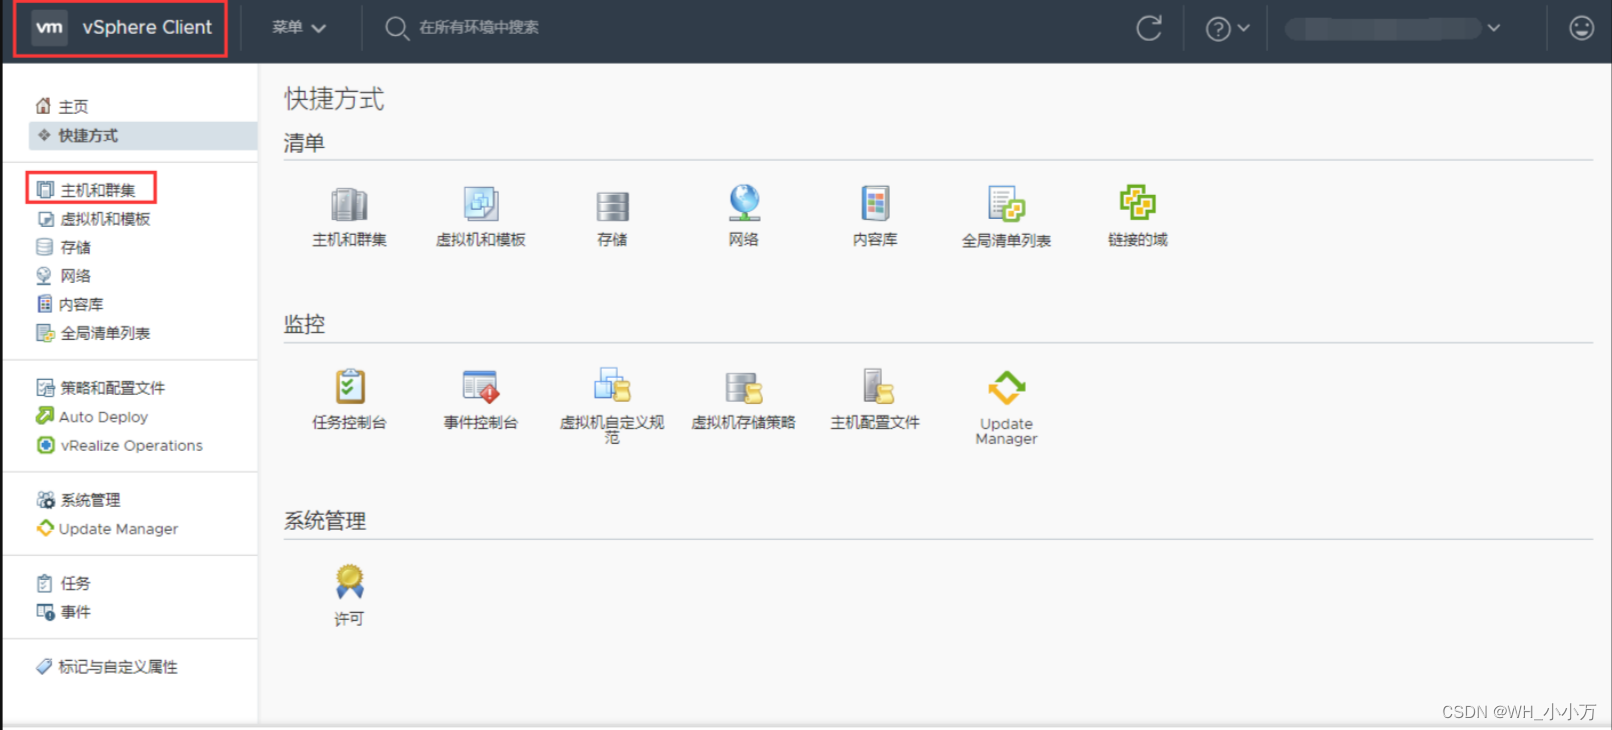Open the blurred user account dropdown

(1393, 28)
